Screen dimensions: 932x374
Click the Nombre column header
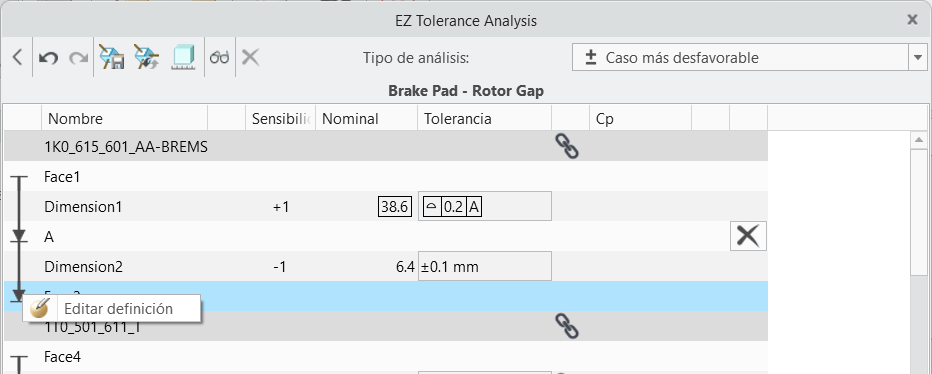(x=124, y=118)
